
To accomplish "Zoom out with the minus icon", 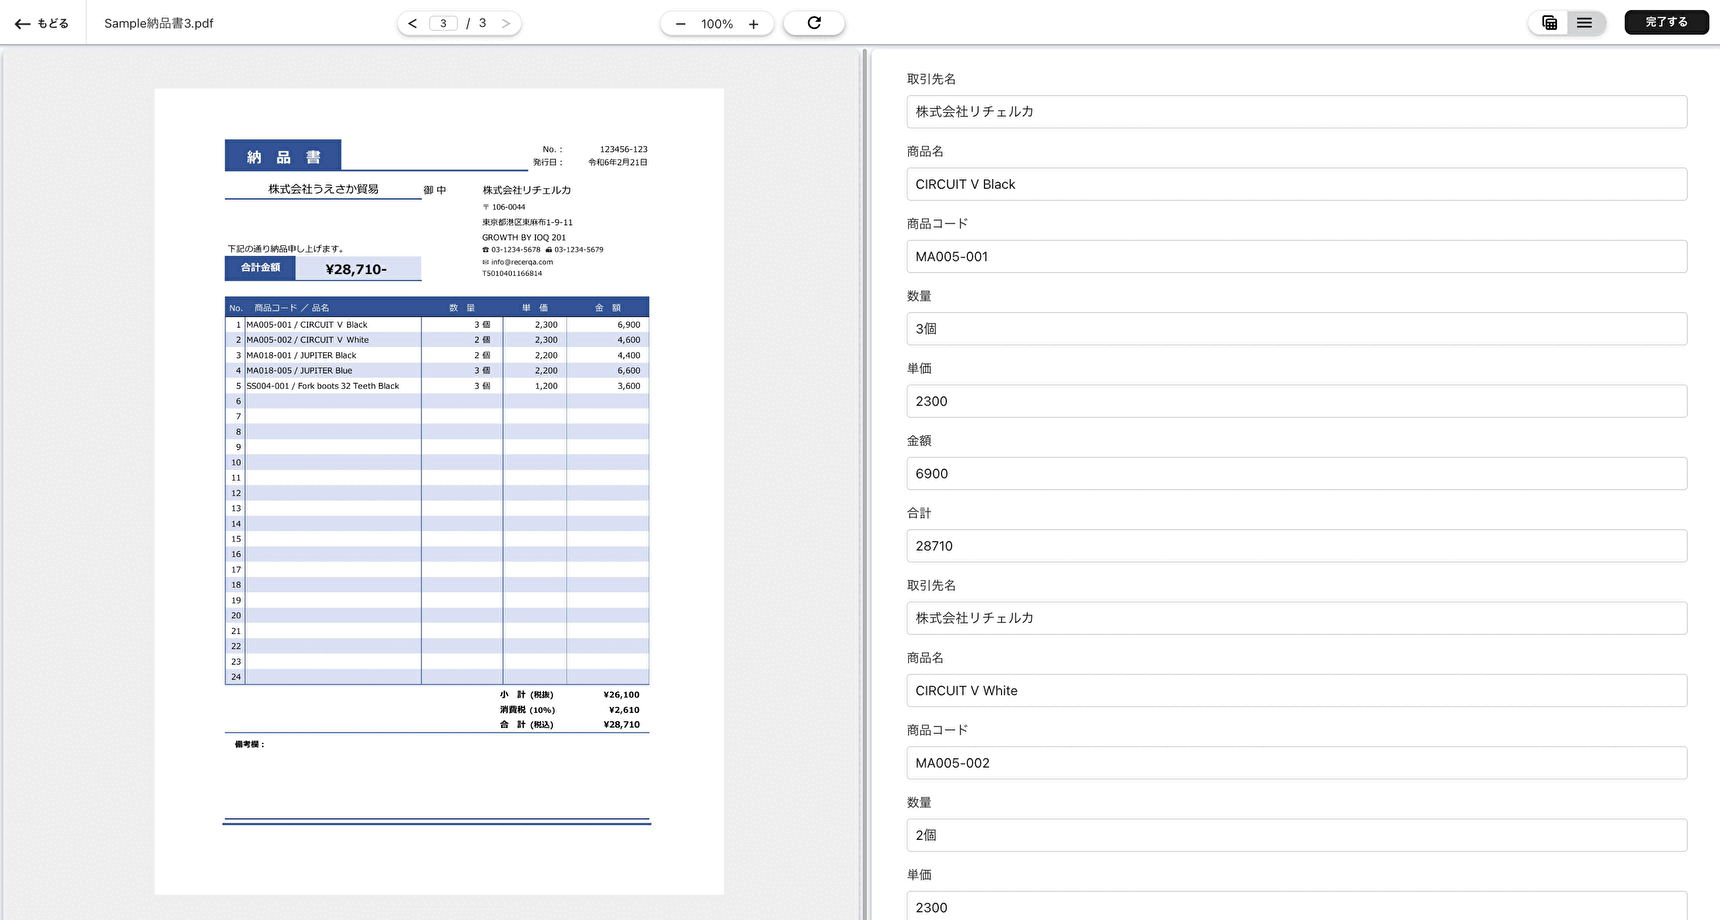I will (681, 24).
